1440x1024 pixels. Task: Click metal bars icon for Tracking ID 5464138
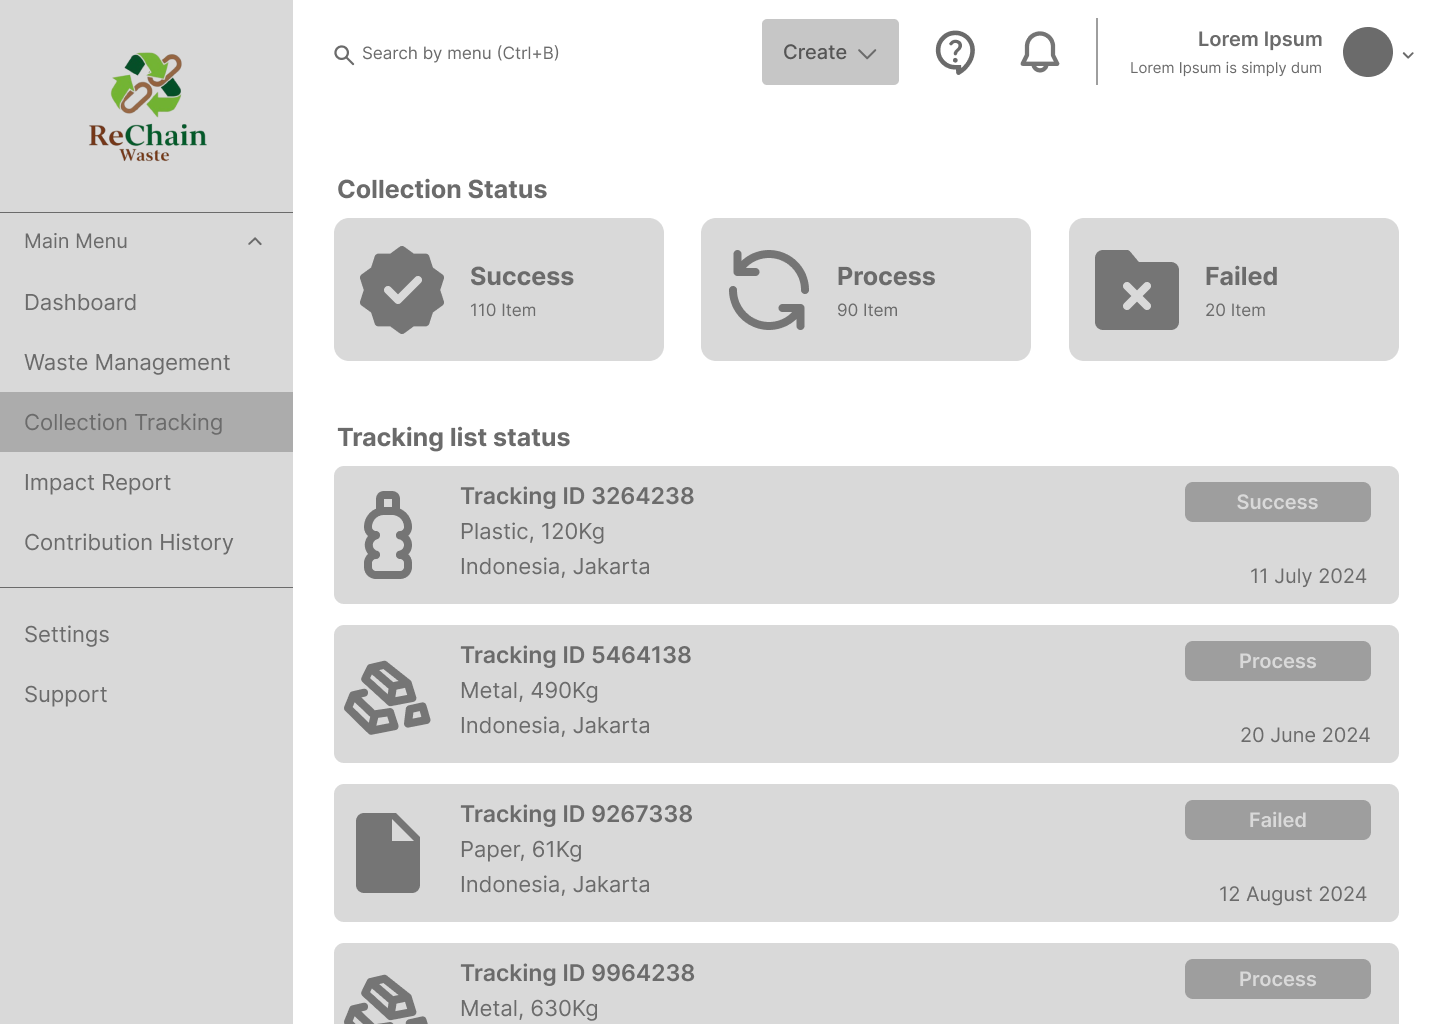[x=388, y=697]
